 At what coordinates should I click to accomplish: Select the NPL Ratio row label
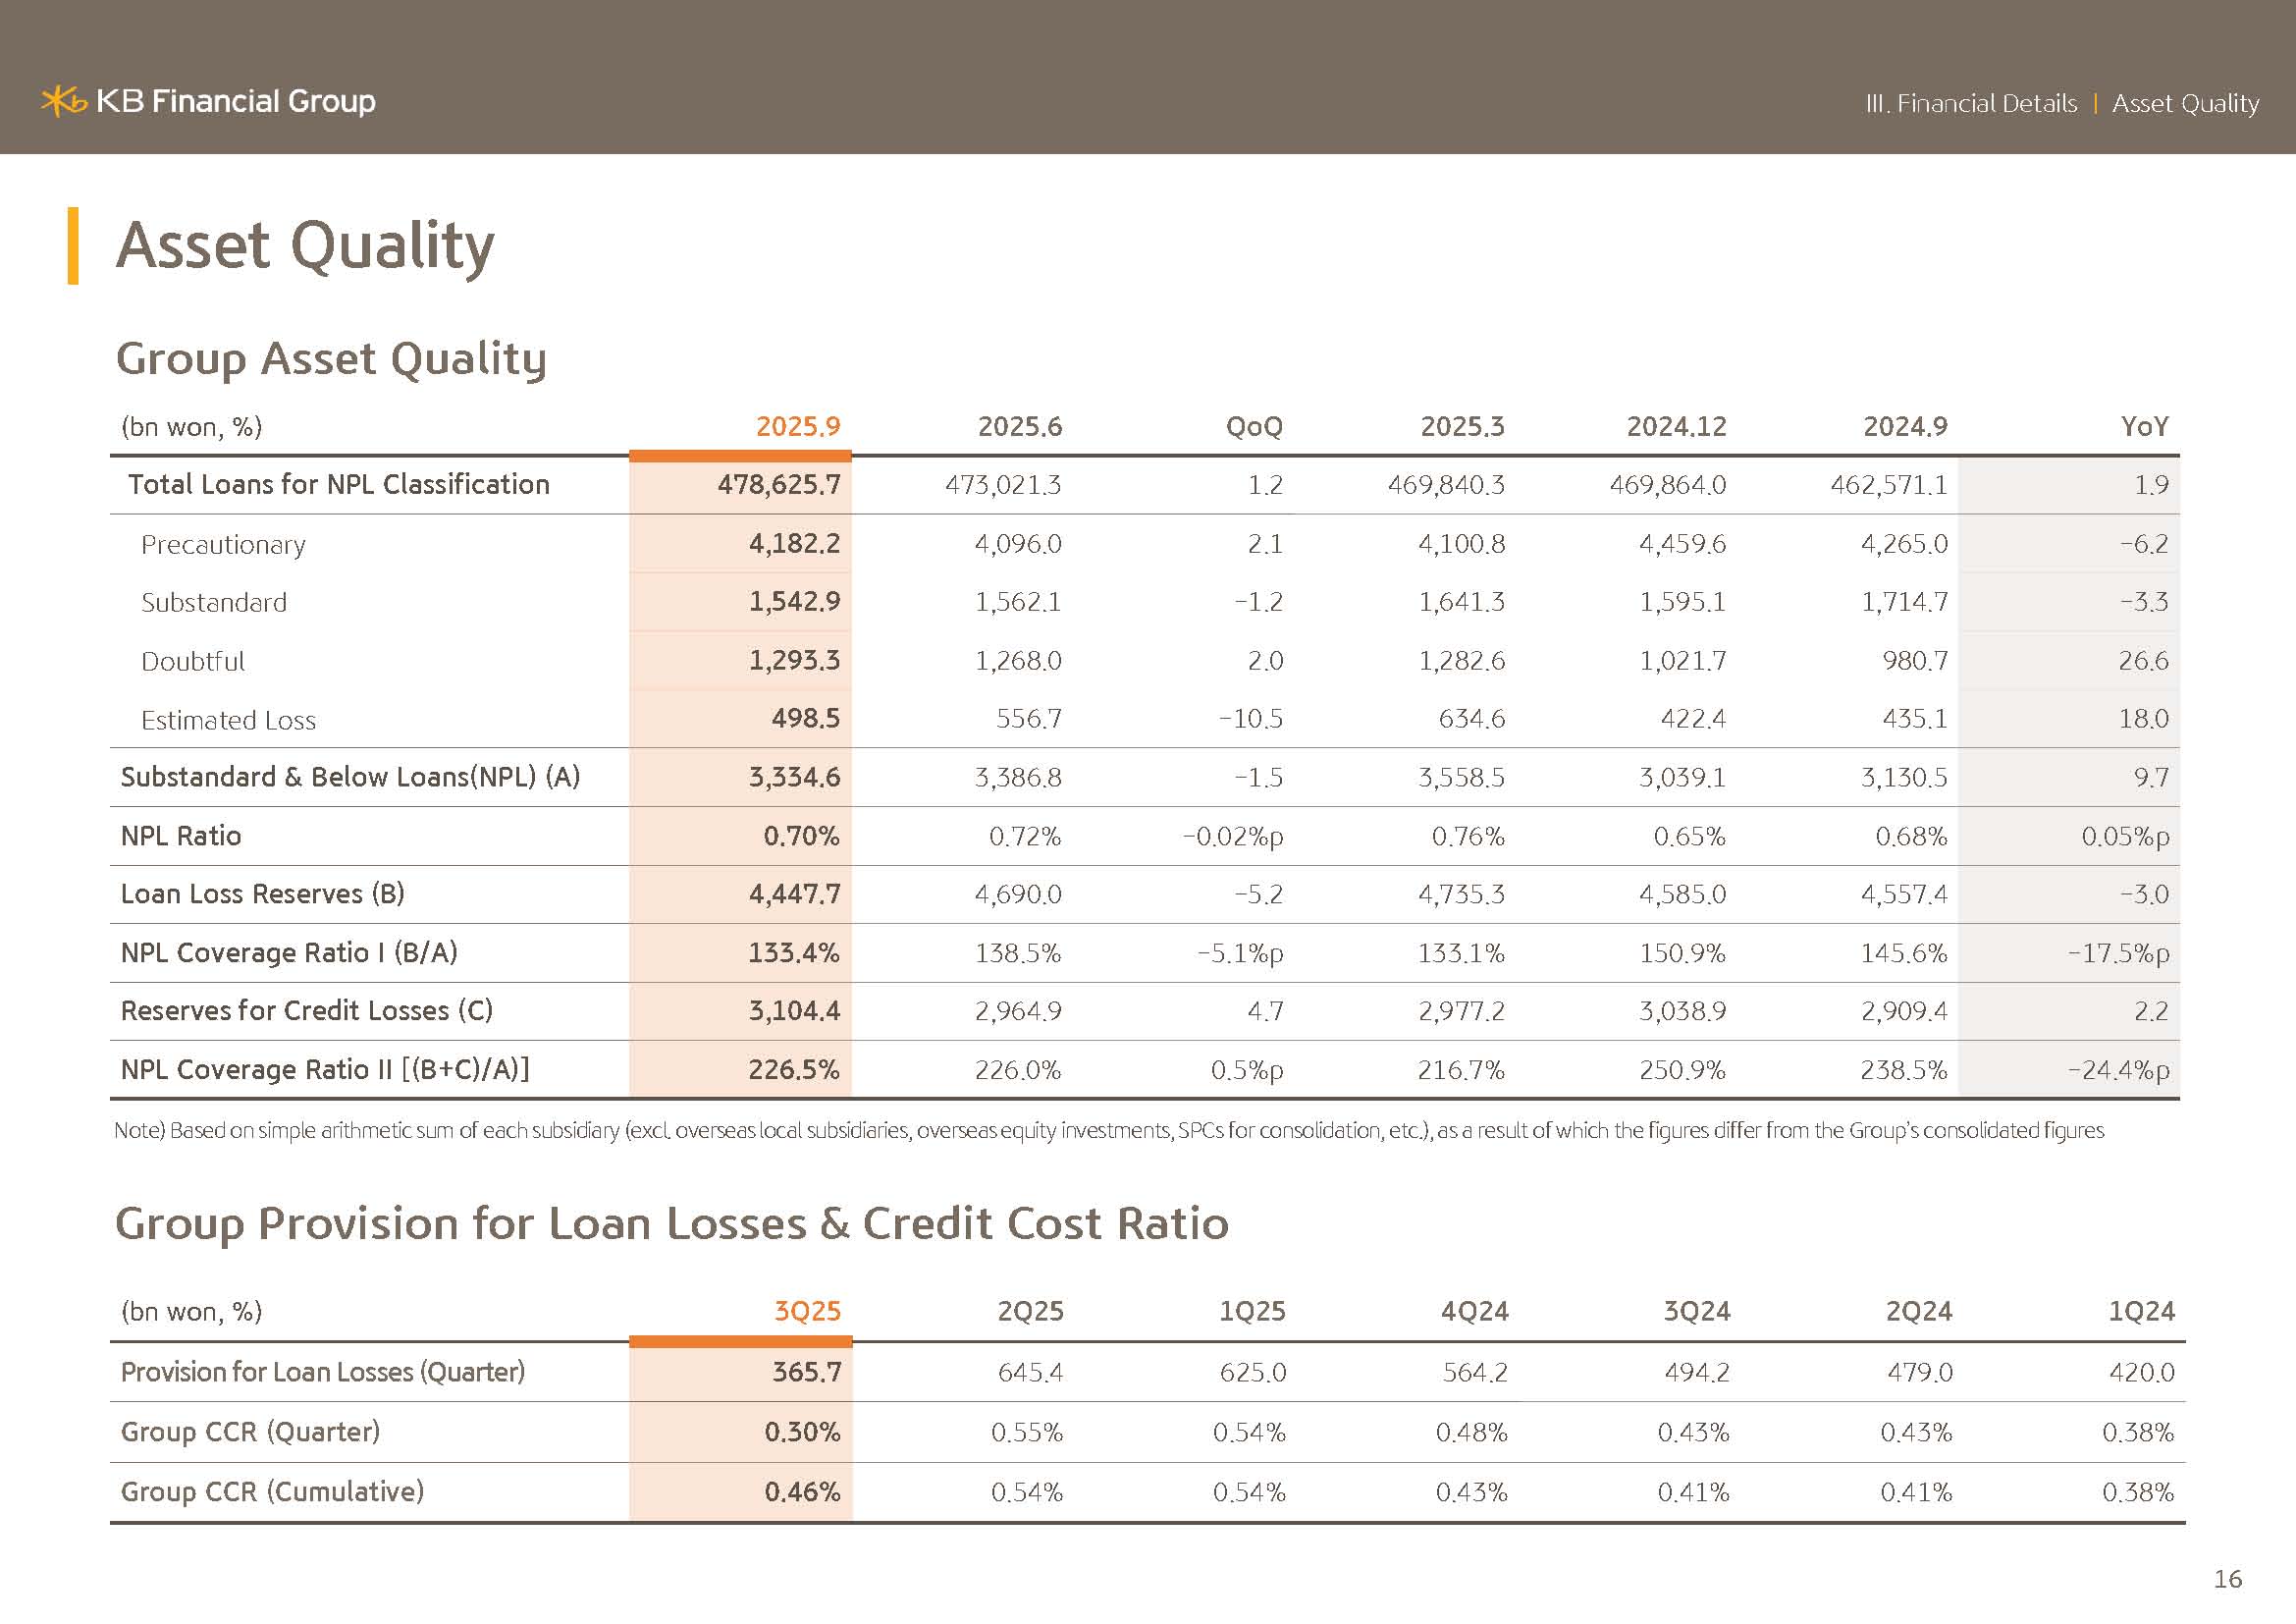click(181, 836)
